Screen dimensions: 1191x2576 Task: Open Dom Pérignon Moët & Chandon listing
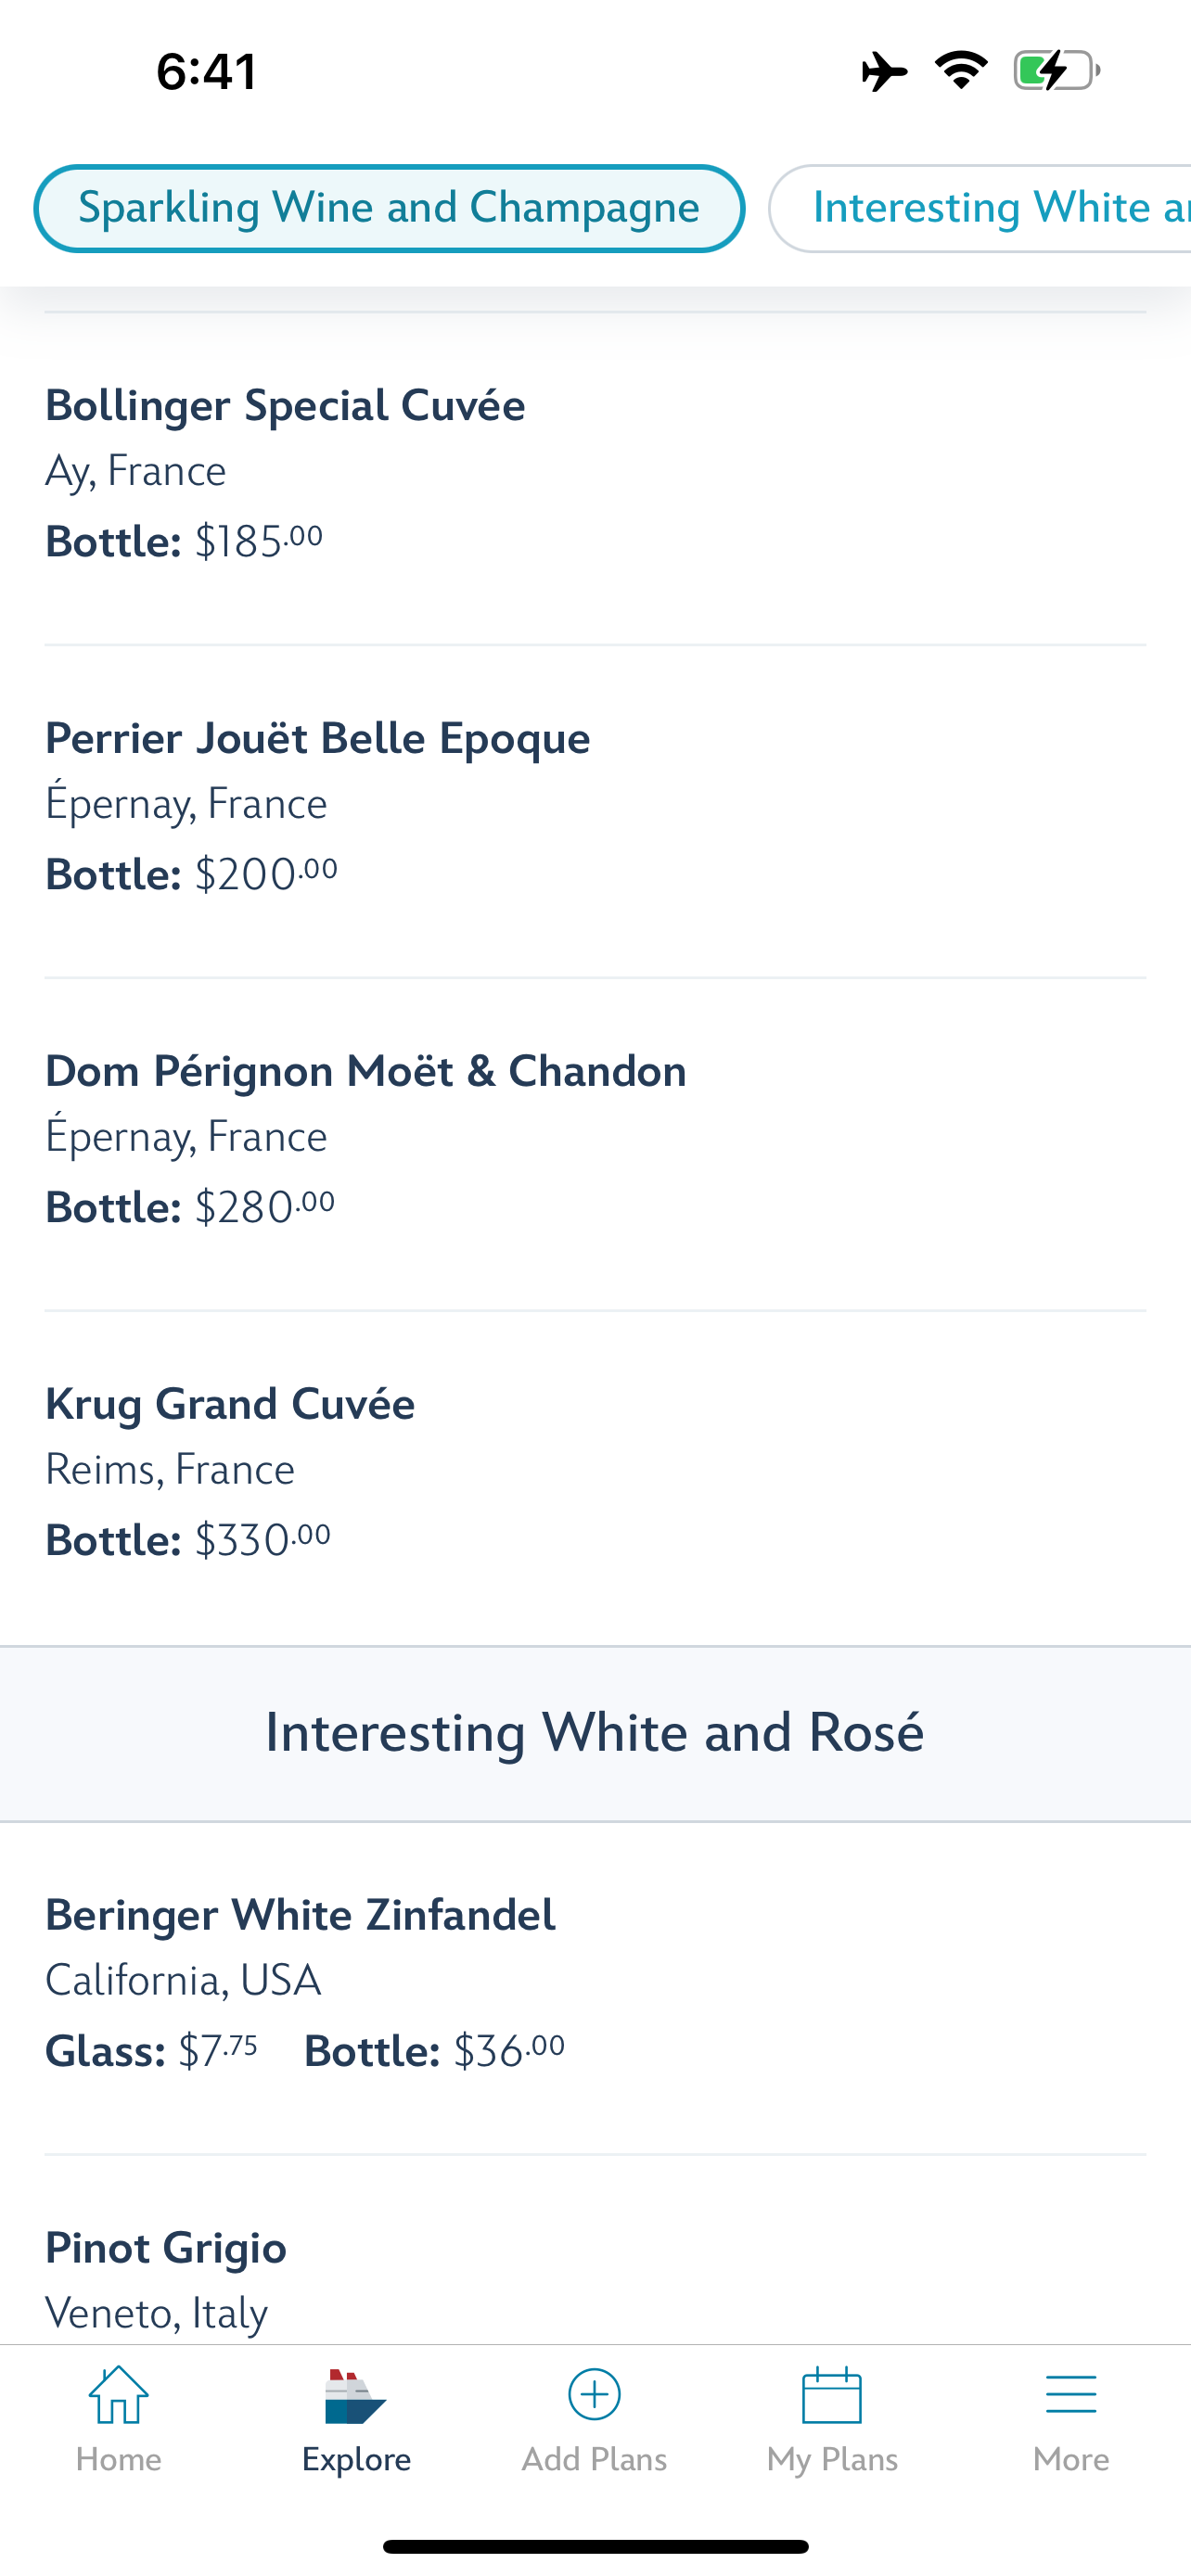365,1071
